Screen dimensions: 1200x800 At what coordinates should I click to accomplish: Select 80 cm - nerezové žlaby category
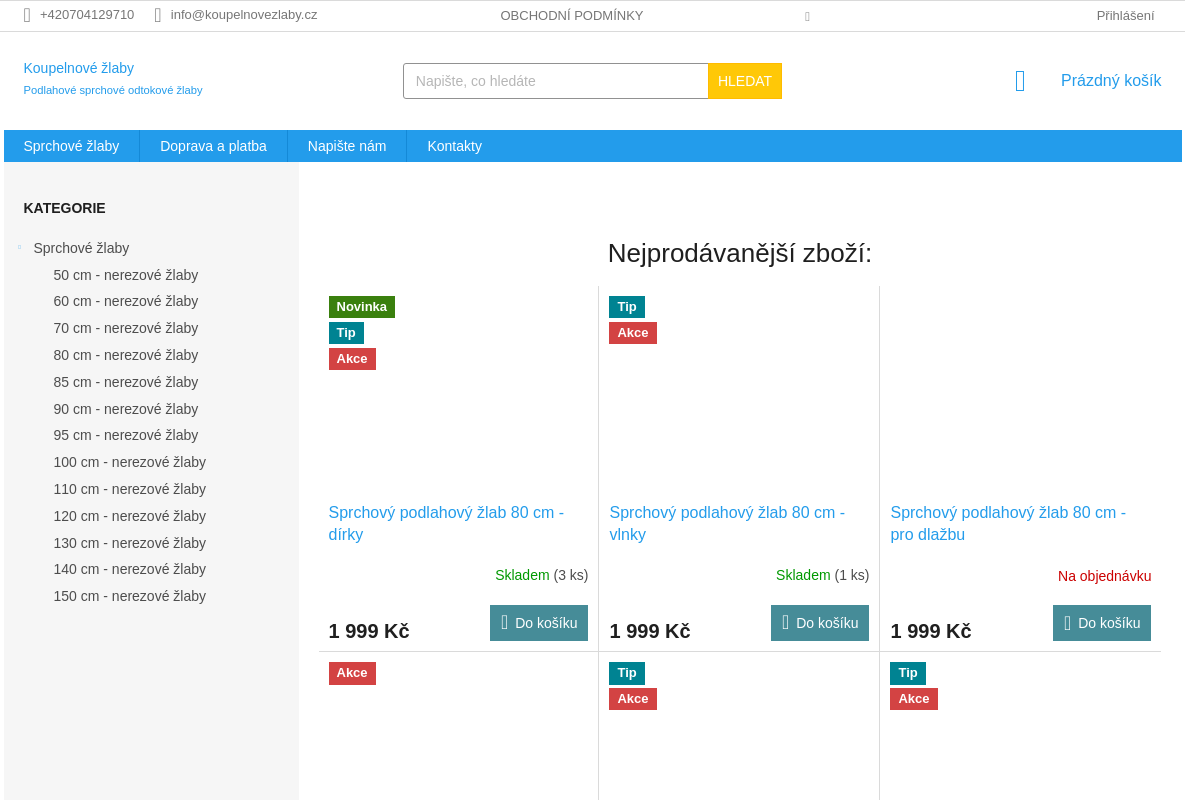(126, 355)
